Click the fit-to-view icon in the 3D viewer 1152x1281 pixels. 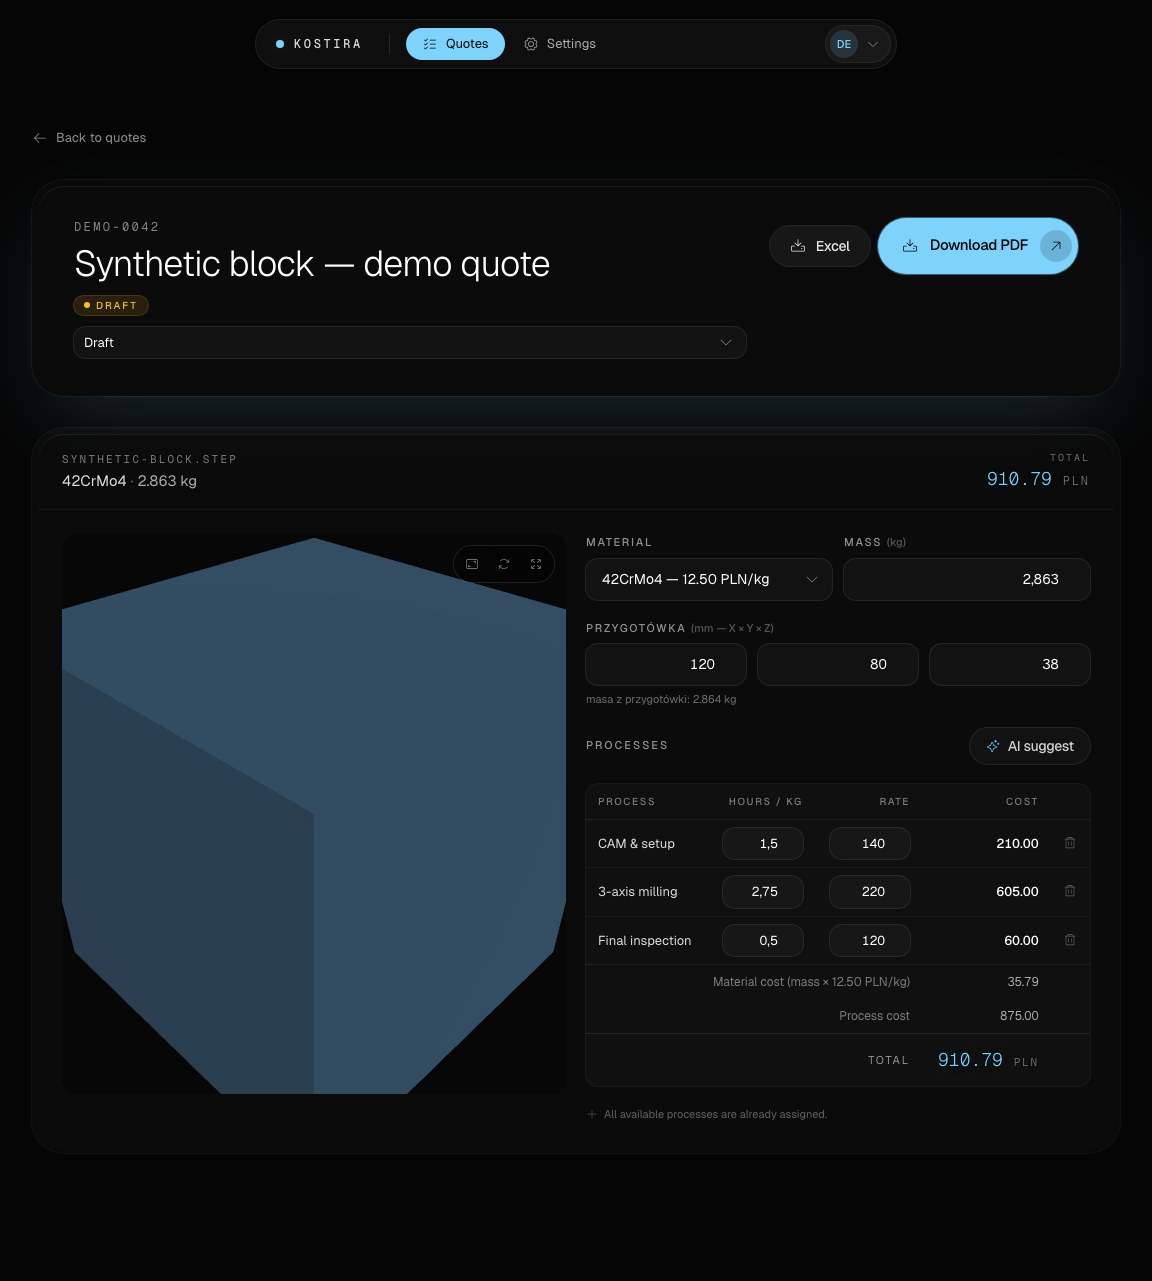(x=472, y=564)
